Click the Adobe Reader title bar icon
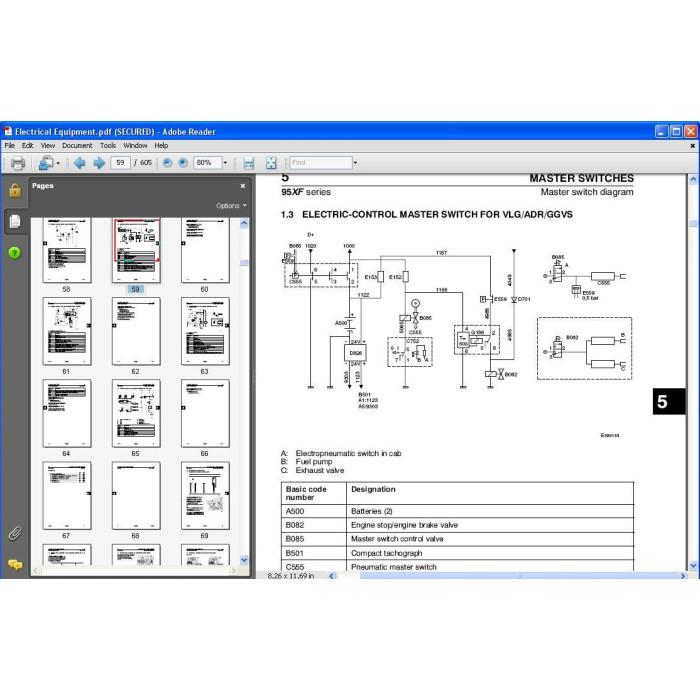This screenshot has height=700, width=700. pos(8,131)
